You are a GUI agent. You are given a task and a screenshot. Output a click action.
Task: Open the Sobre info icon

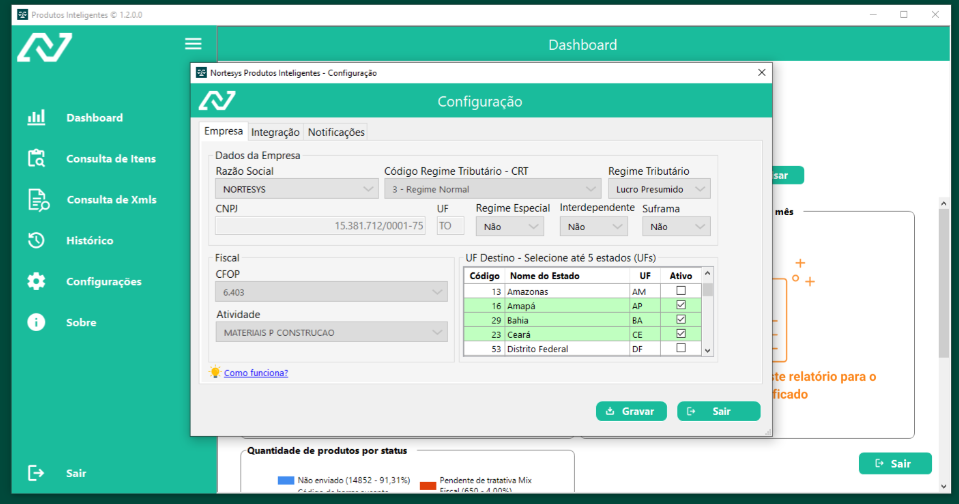tap(36, 322)
